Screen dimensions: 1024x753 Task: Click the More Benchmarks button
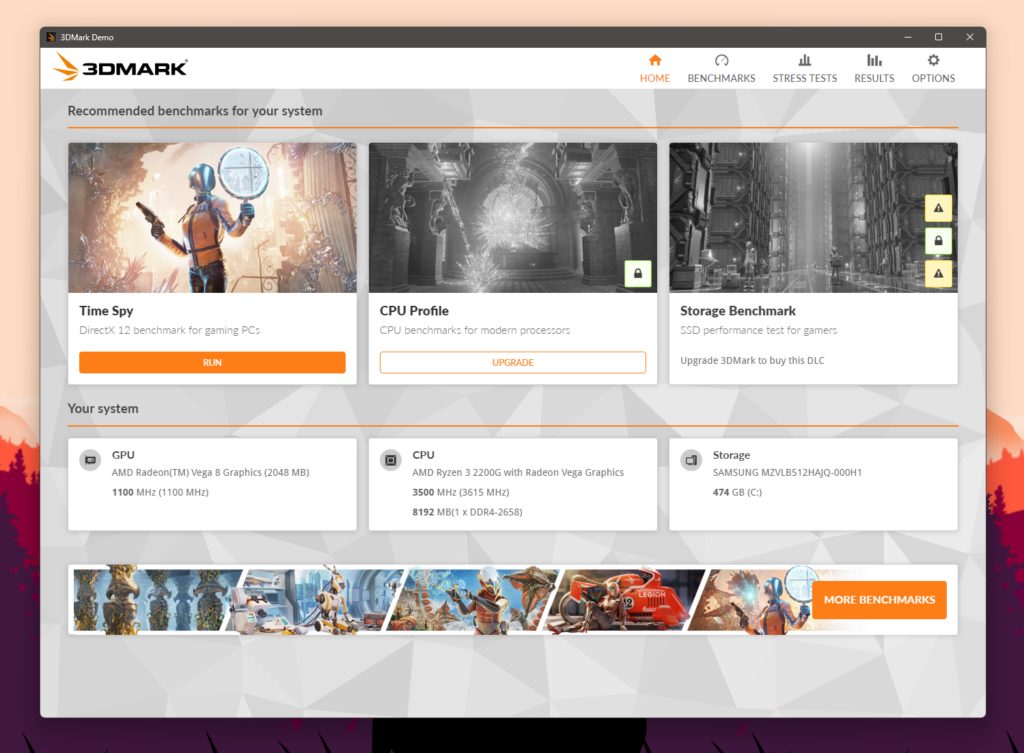[x=879, y=599]
